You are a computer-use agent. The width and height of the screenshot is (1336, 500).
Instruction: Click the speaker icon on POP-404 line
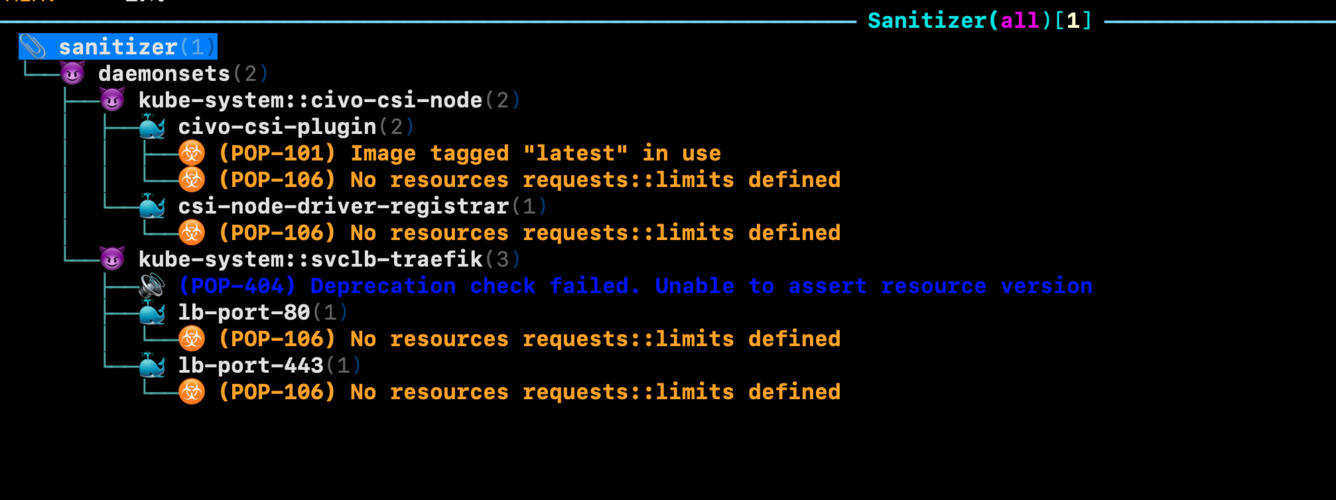(152, 286)
